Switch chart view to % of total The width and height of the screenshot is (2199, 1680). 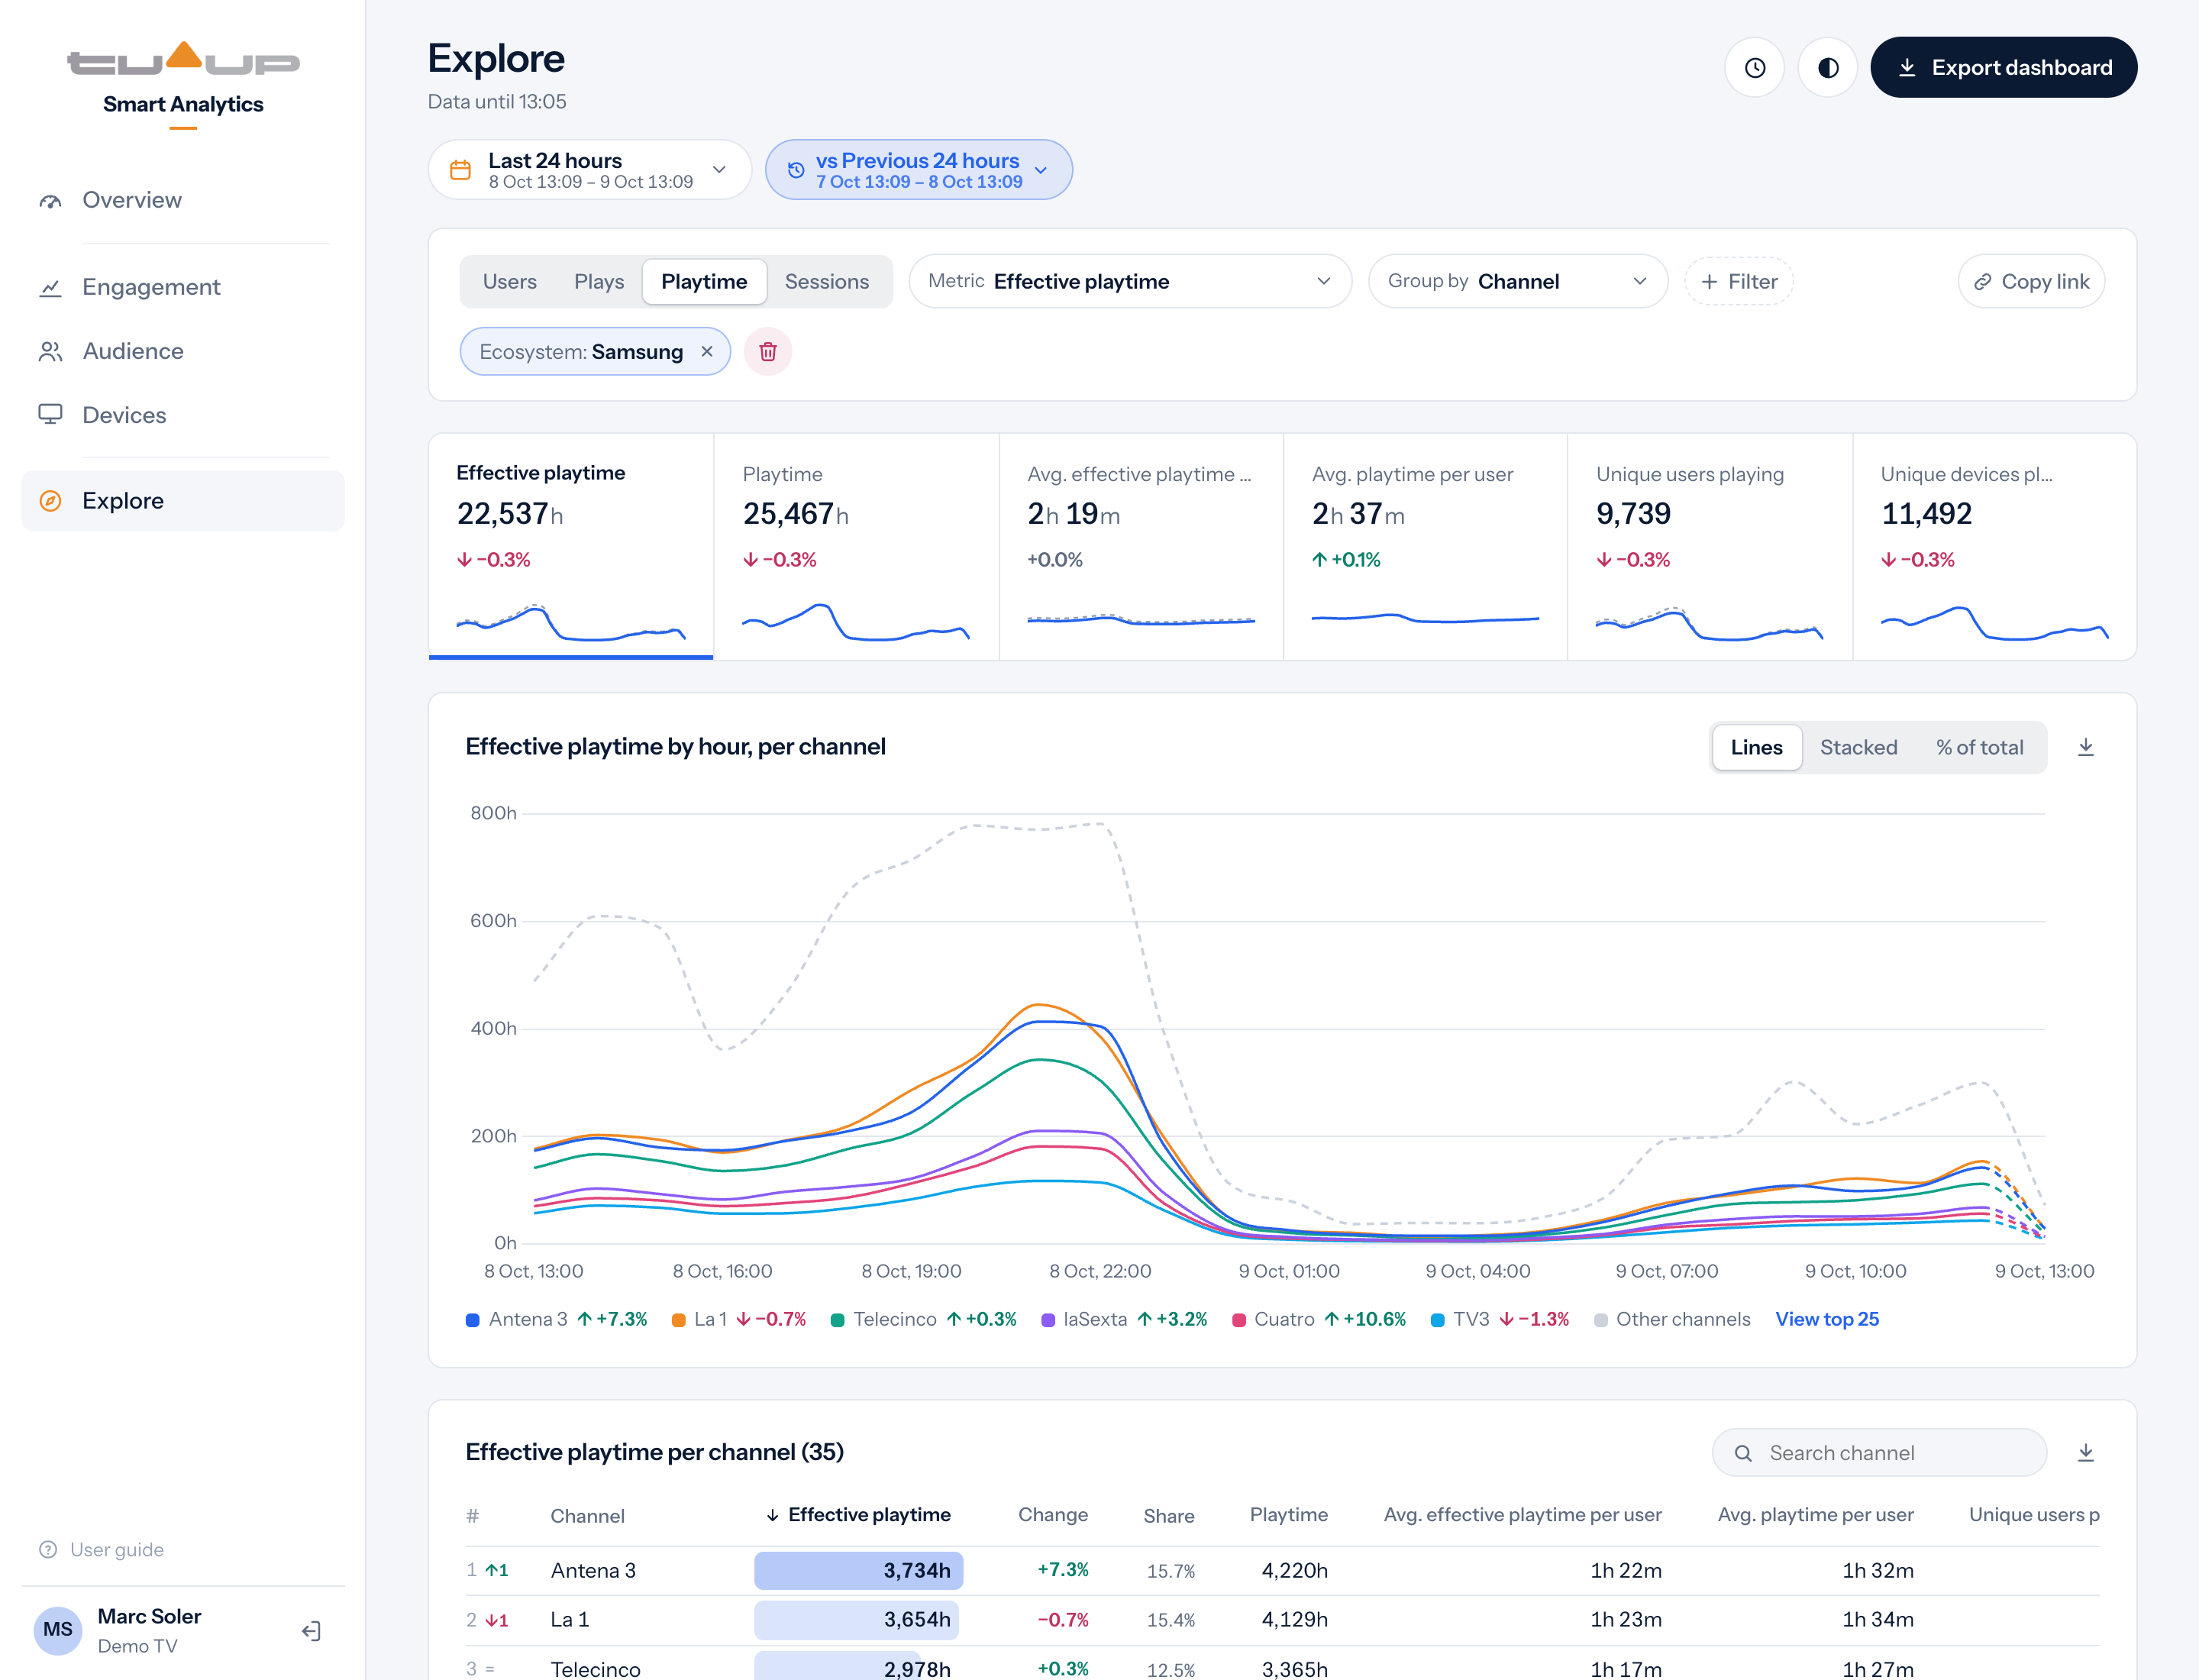pos(1979,747)
